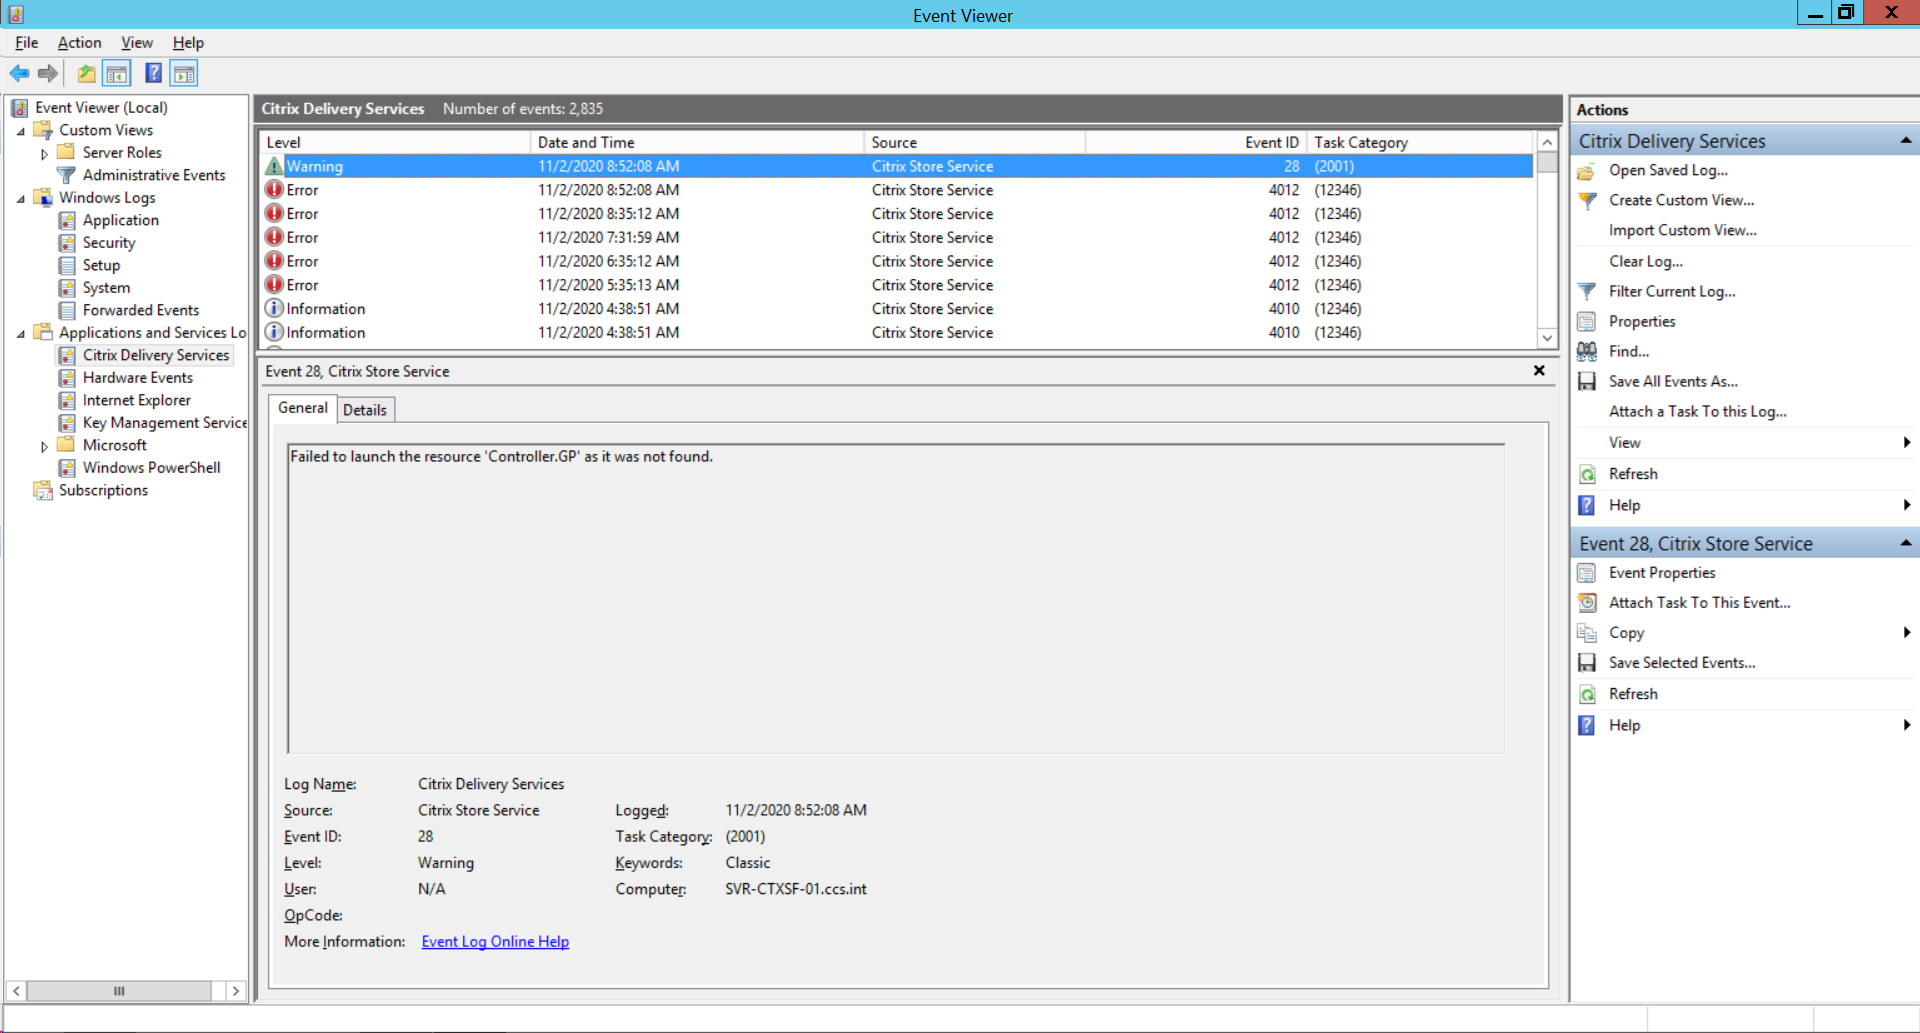Select Citrix Delivery Services in the tree
Viewport: 1920px width, 1033px height.
[x=156, y=355]
